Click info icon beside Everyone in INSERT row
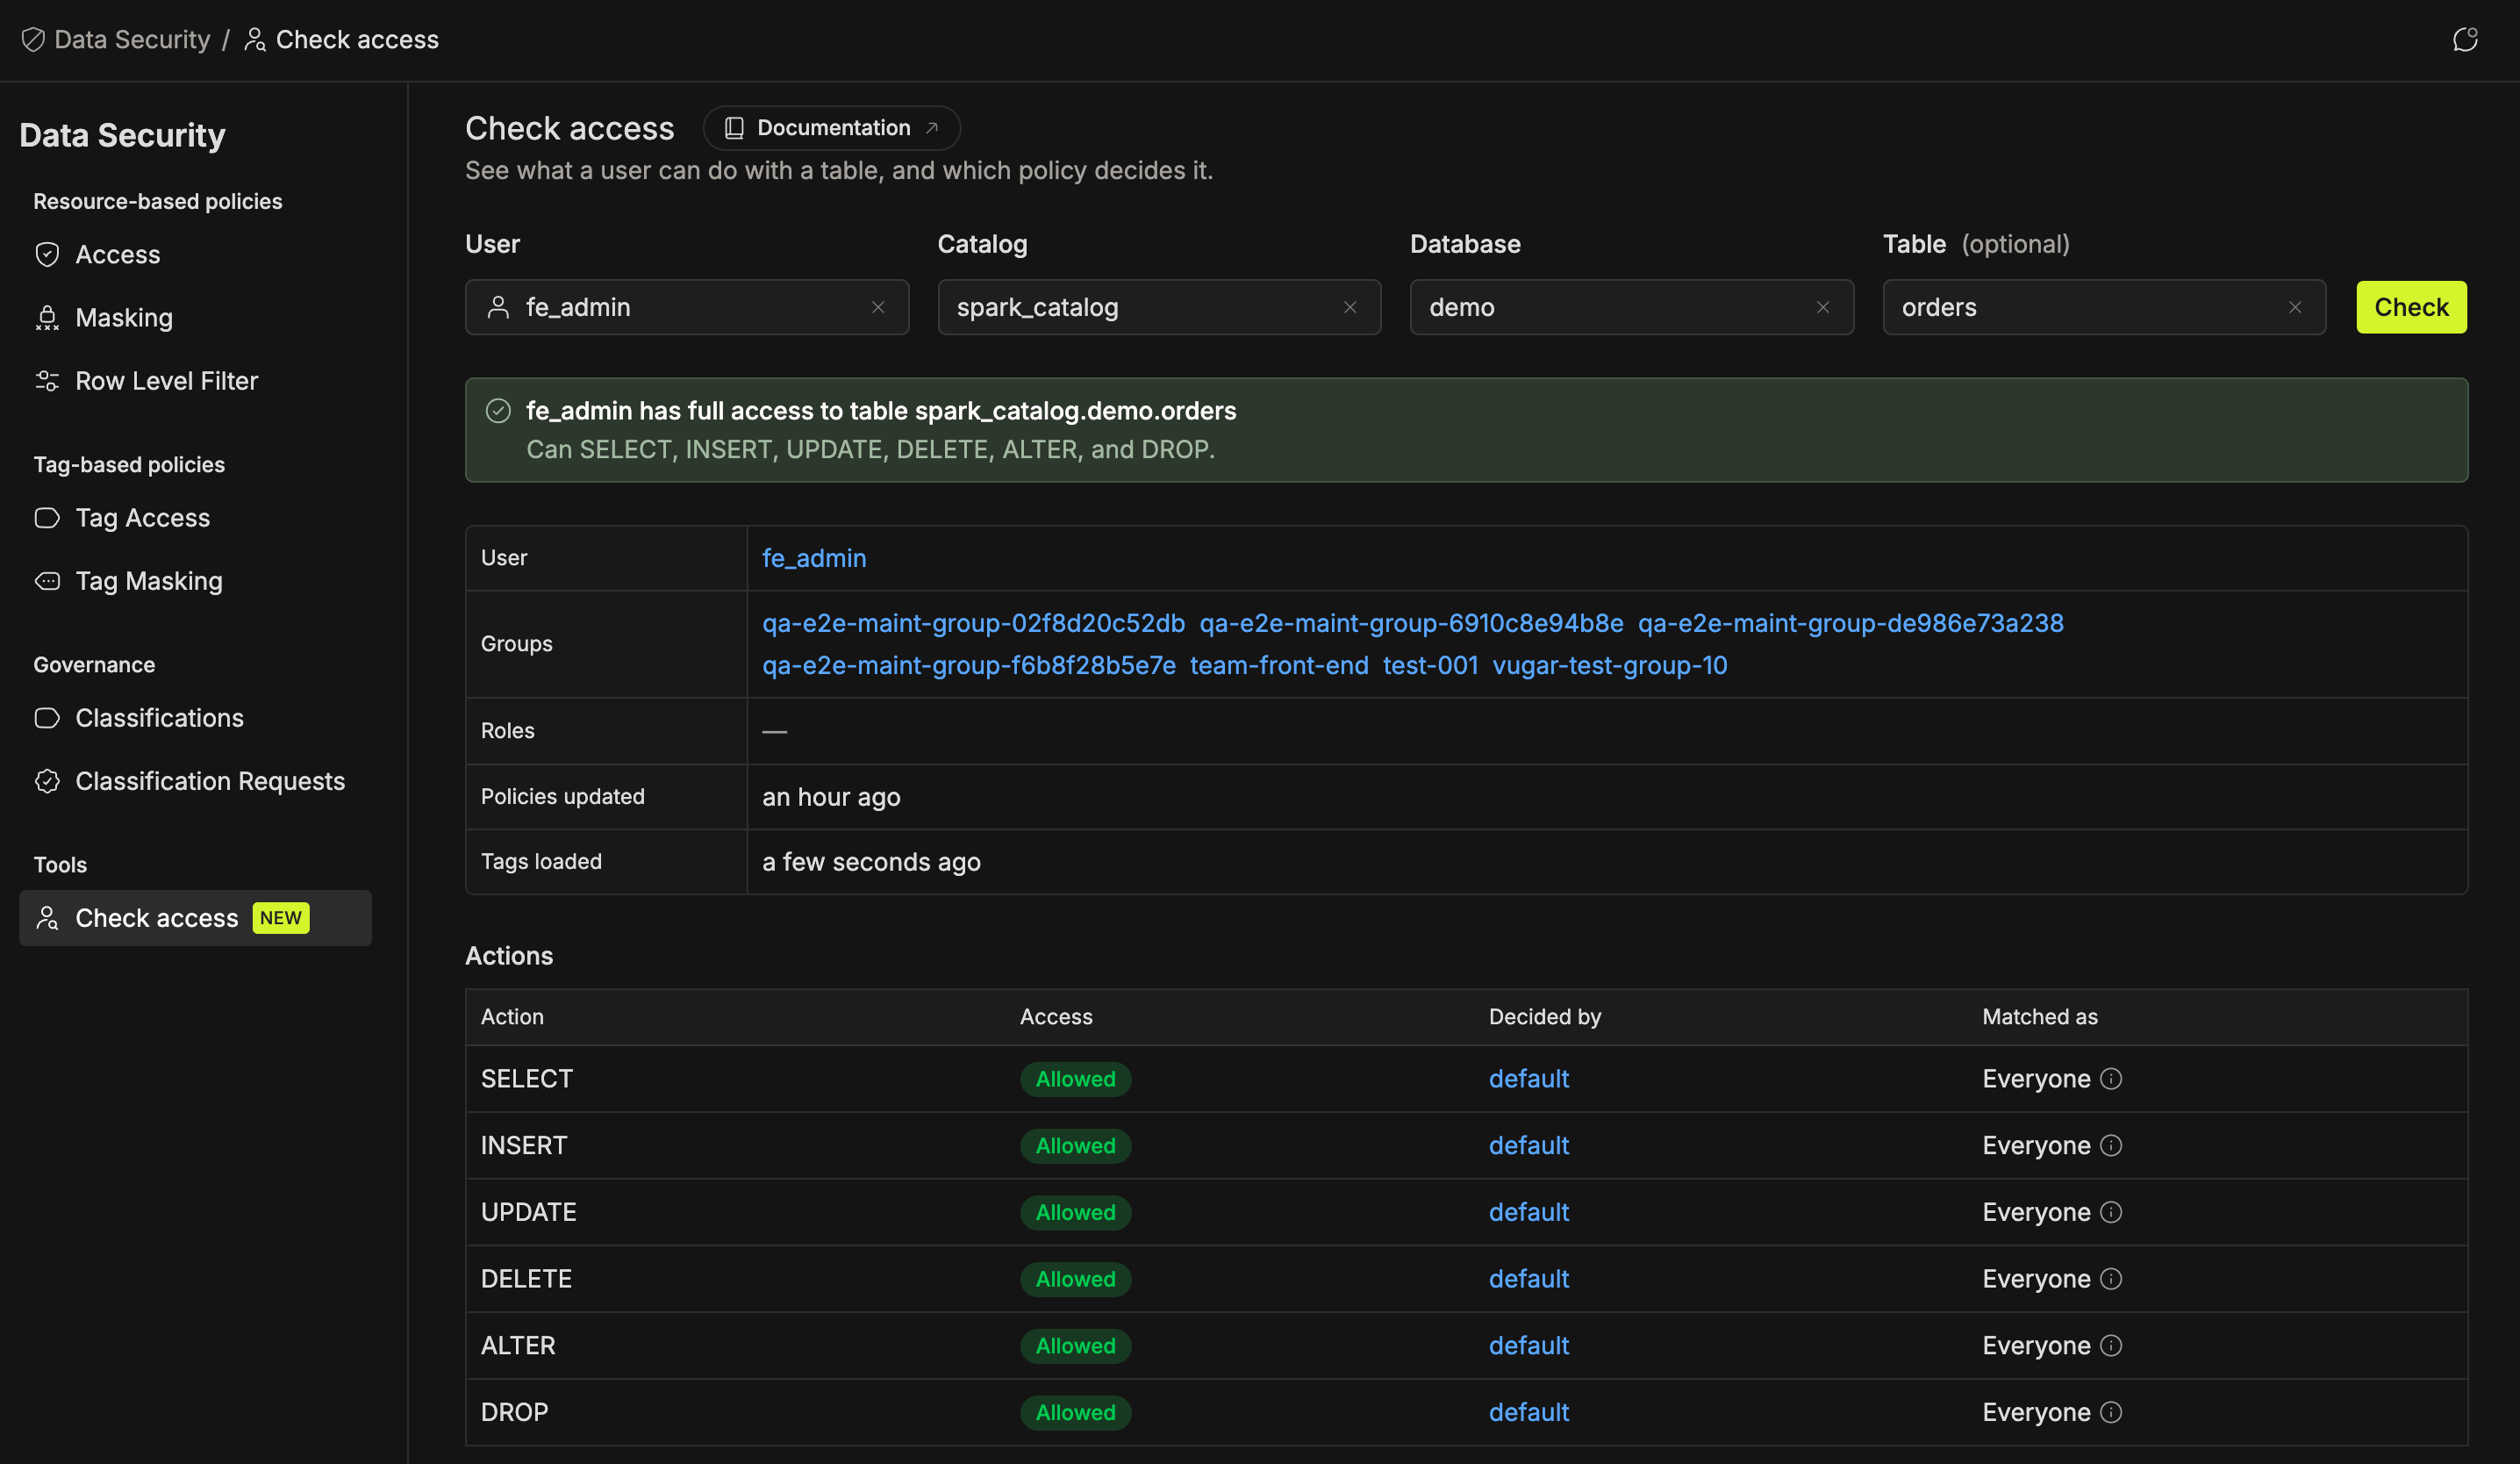2520x1464 pixels. 2111,1146
